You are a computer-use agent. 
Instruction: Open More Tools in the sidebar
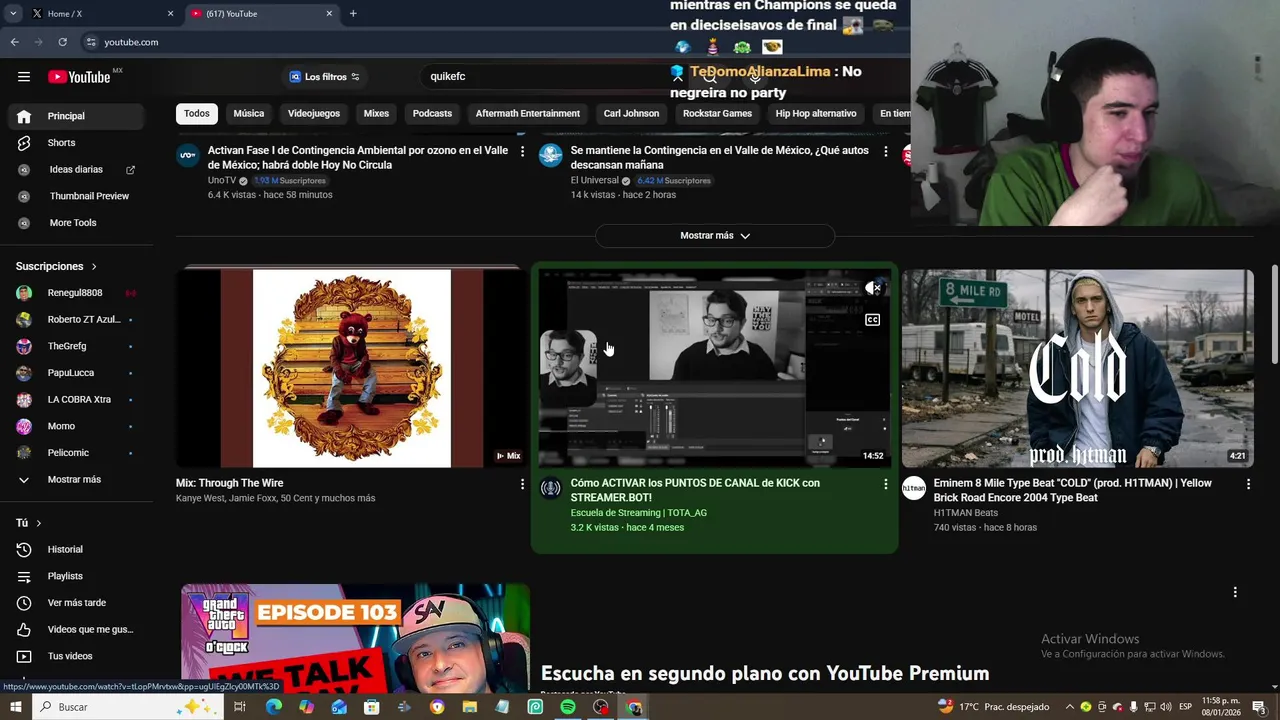pos(77,223)
